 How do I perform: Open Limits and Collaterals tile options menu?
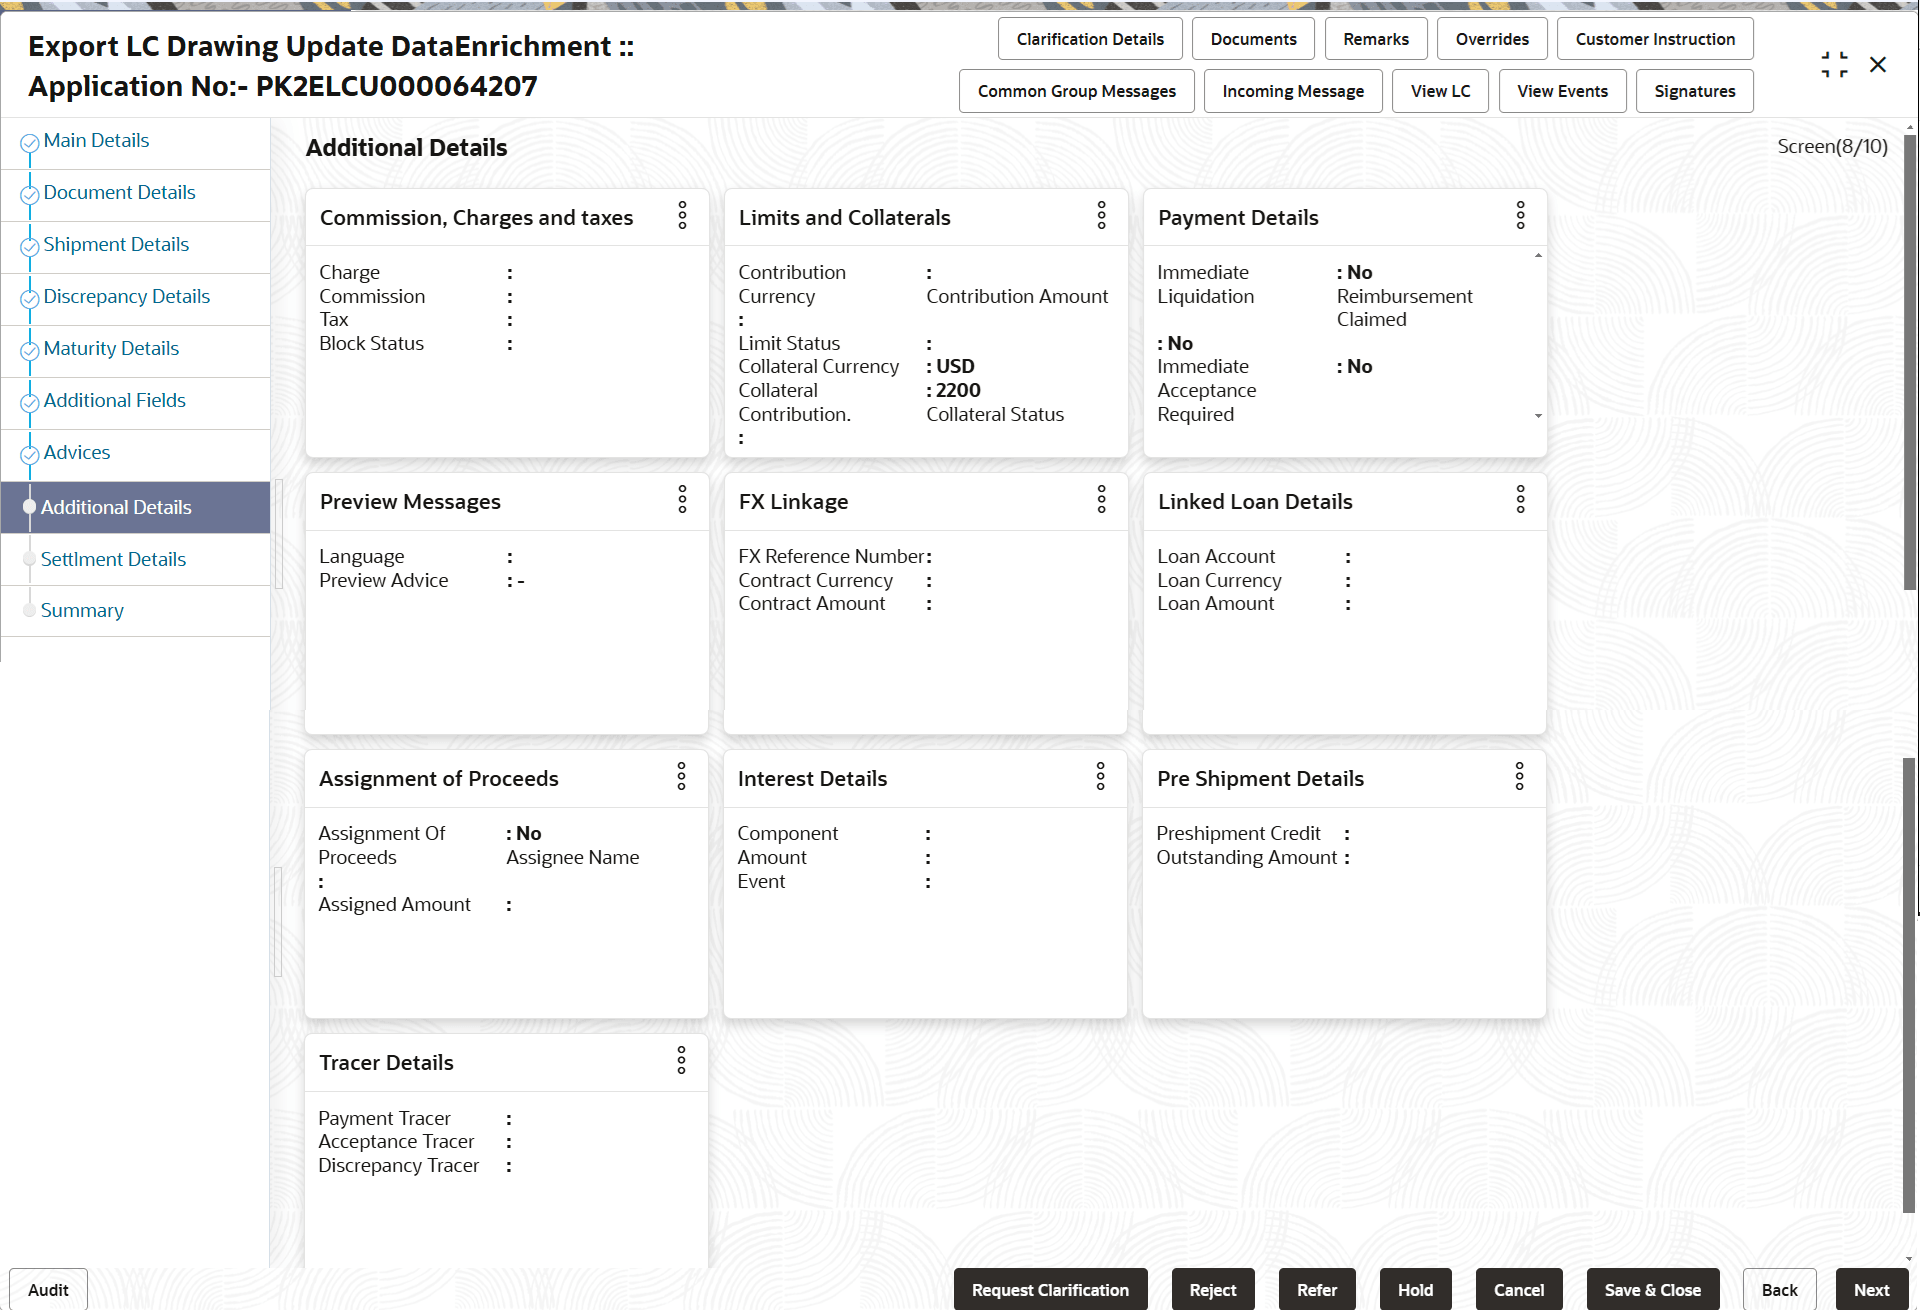tap(1101, 216)
